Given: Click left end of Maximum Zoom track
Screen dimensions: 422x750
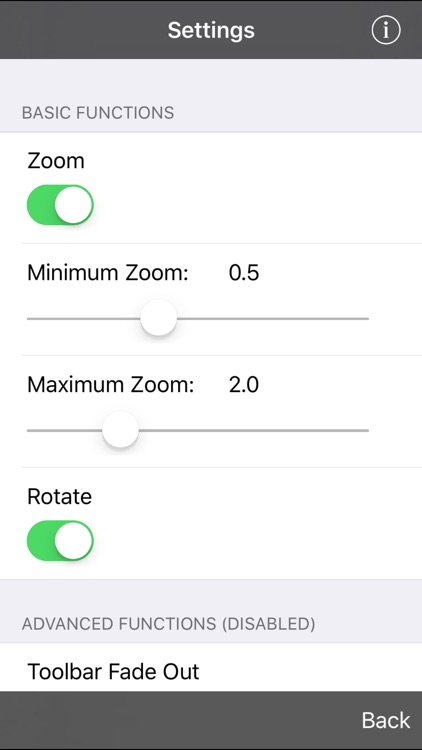Looking at the screenshot, I should click(x=32, y=430).
